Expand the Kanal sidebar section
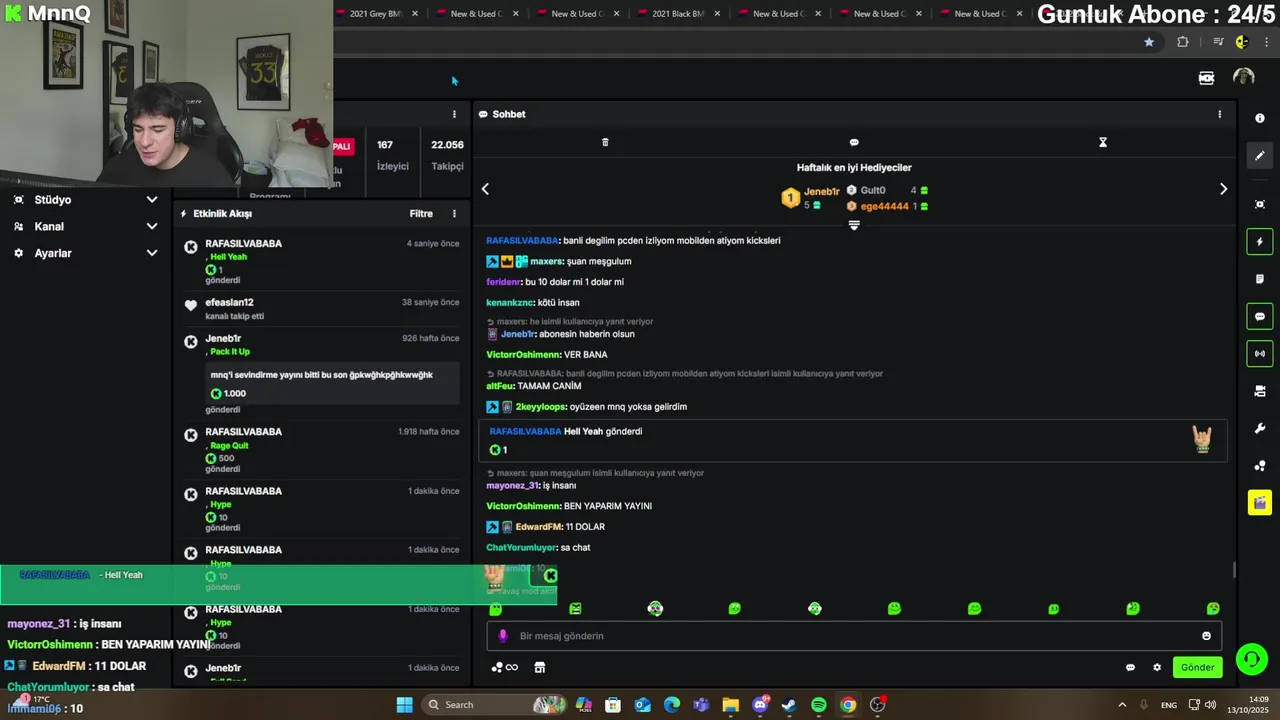The width and height of the screenshot is (1280, 720). click(85, 226)
